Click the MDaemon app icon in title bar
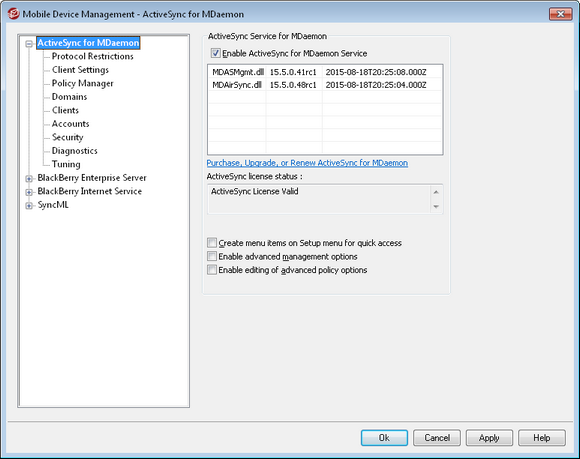Image resolution: width=580 pixels, height=459 pixels. point(13,14)
